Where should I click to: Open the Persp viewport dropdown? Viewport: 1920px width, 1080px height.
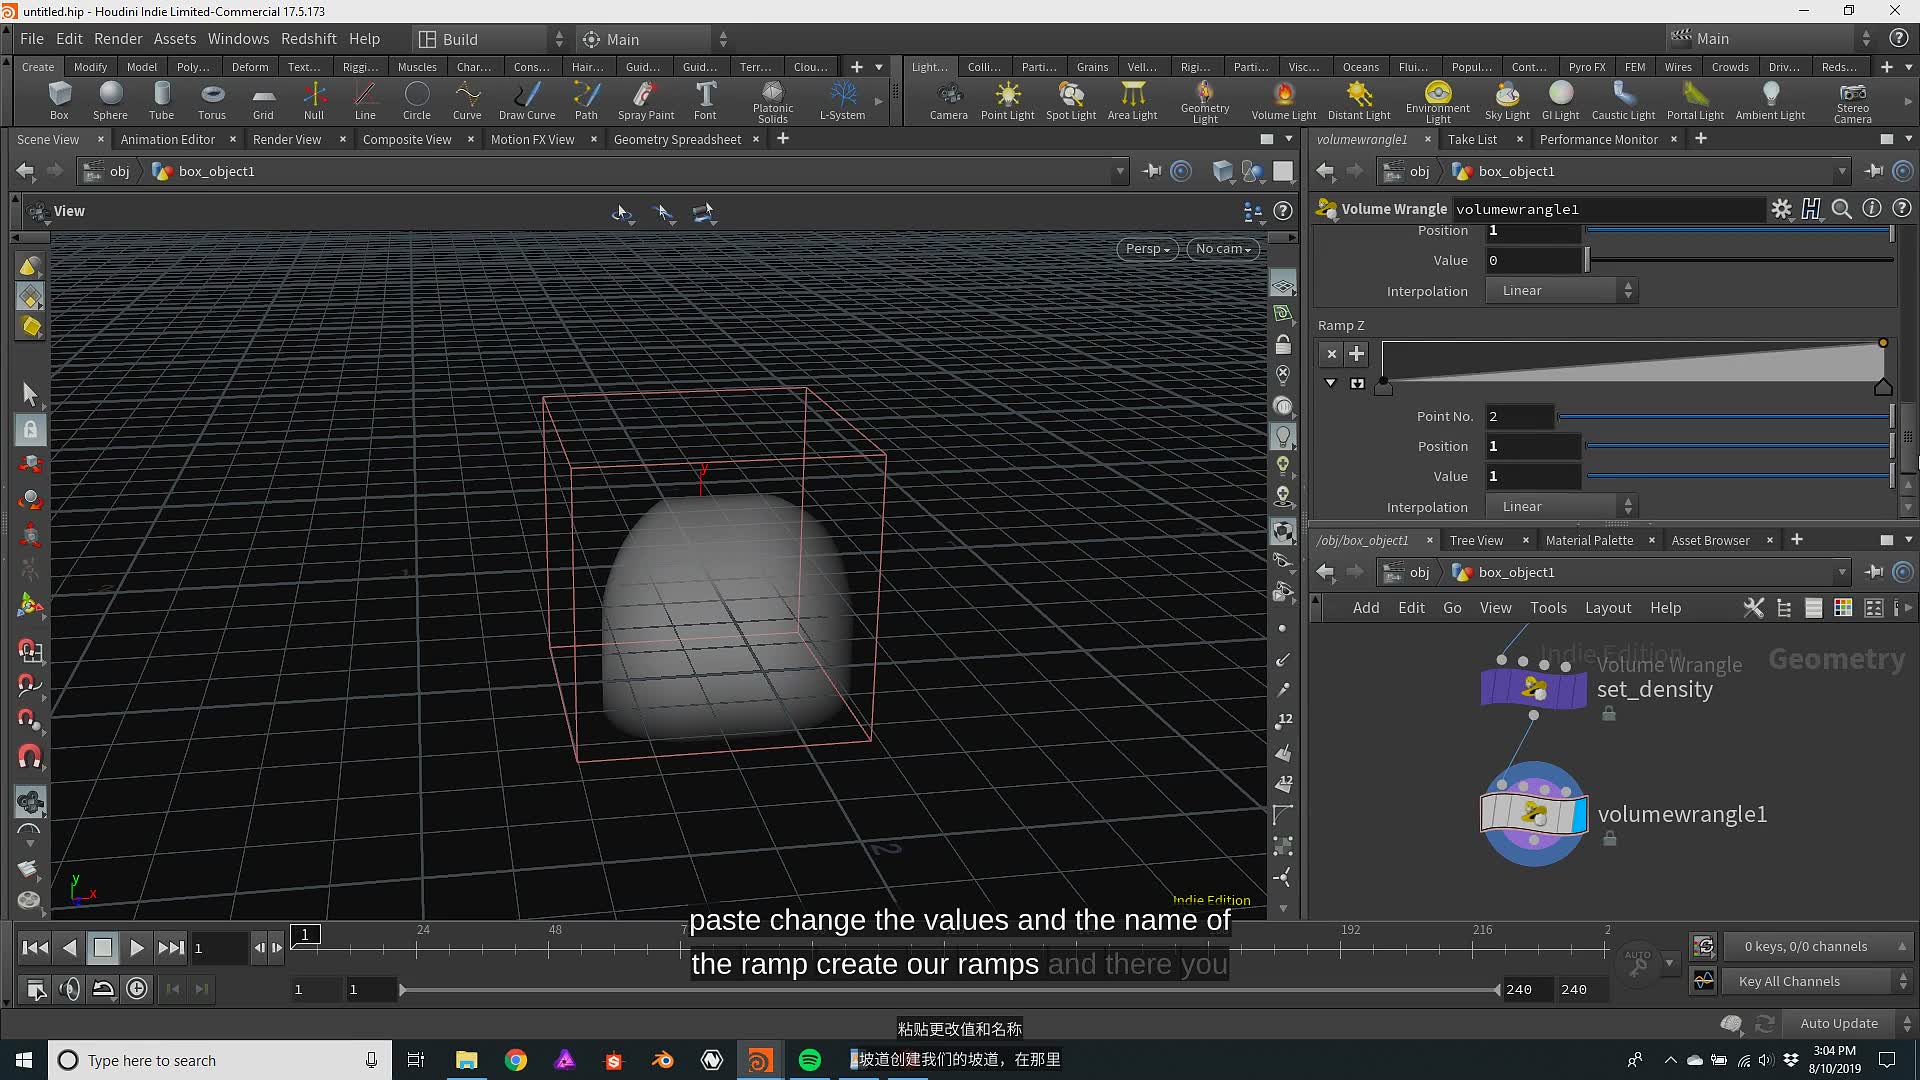coord(1147,249)
